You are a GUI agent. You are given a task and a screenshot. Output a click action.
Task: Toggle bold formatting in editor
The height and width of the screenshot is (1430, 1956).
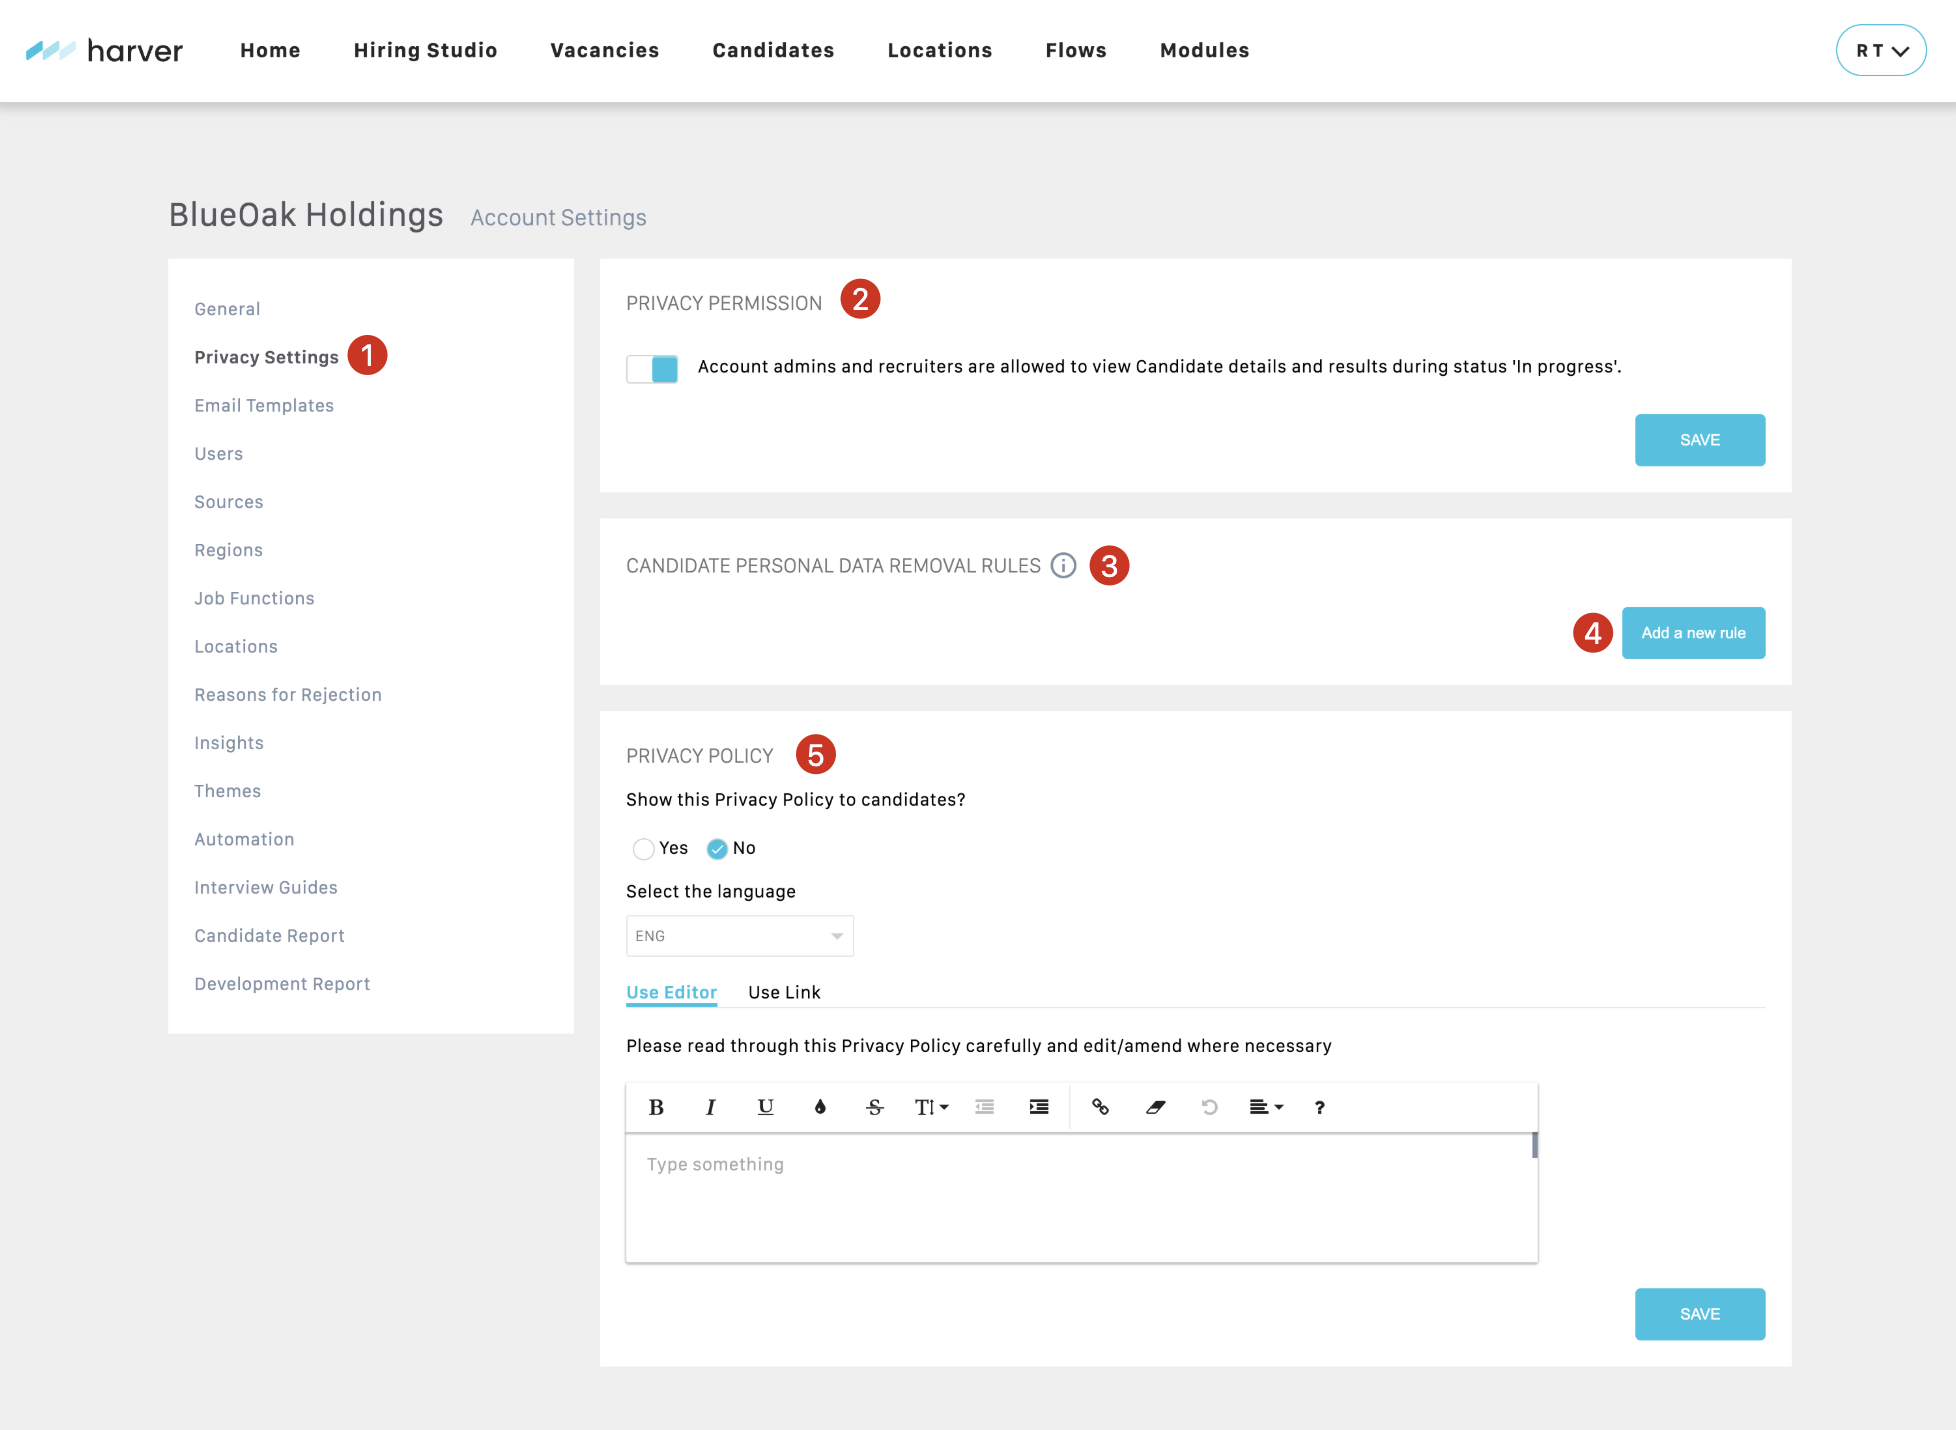click(656, 1107)
